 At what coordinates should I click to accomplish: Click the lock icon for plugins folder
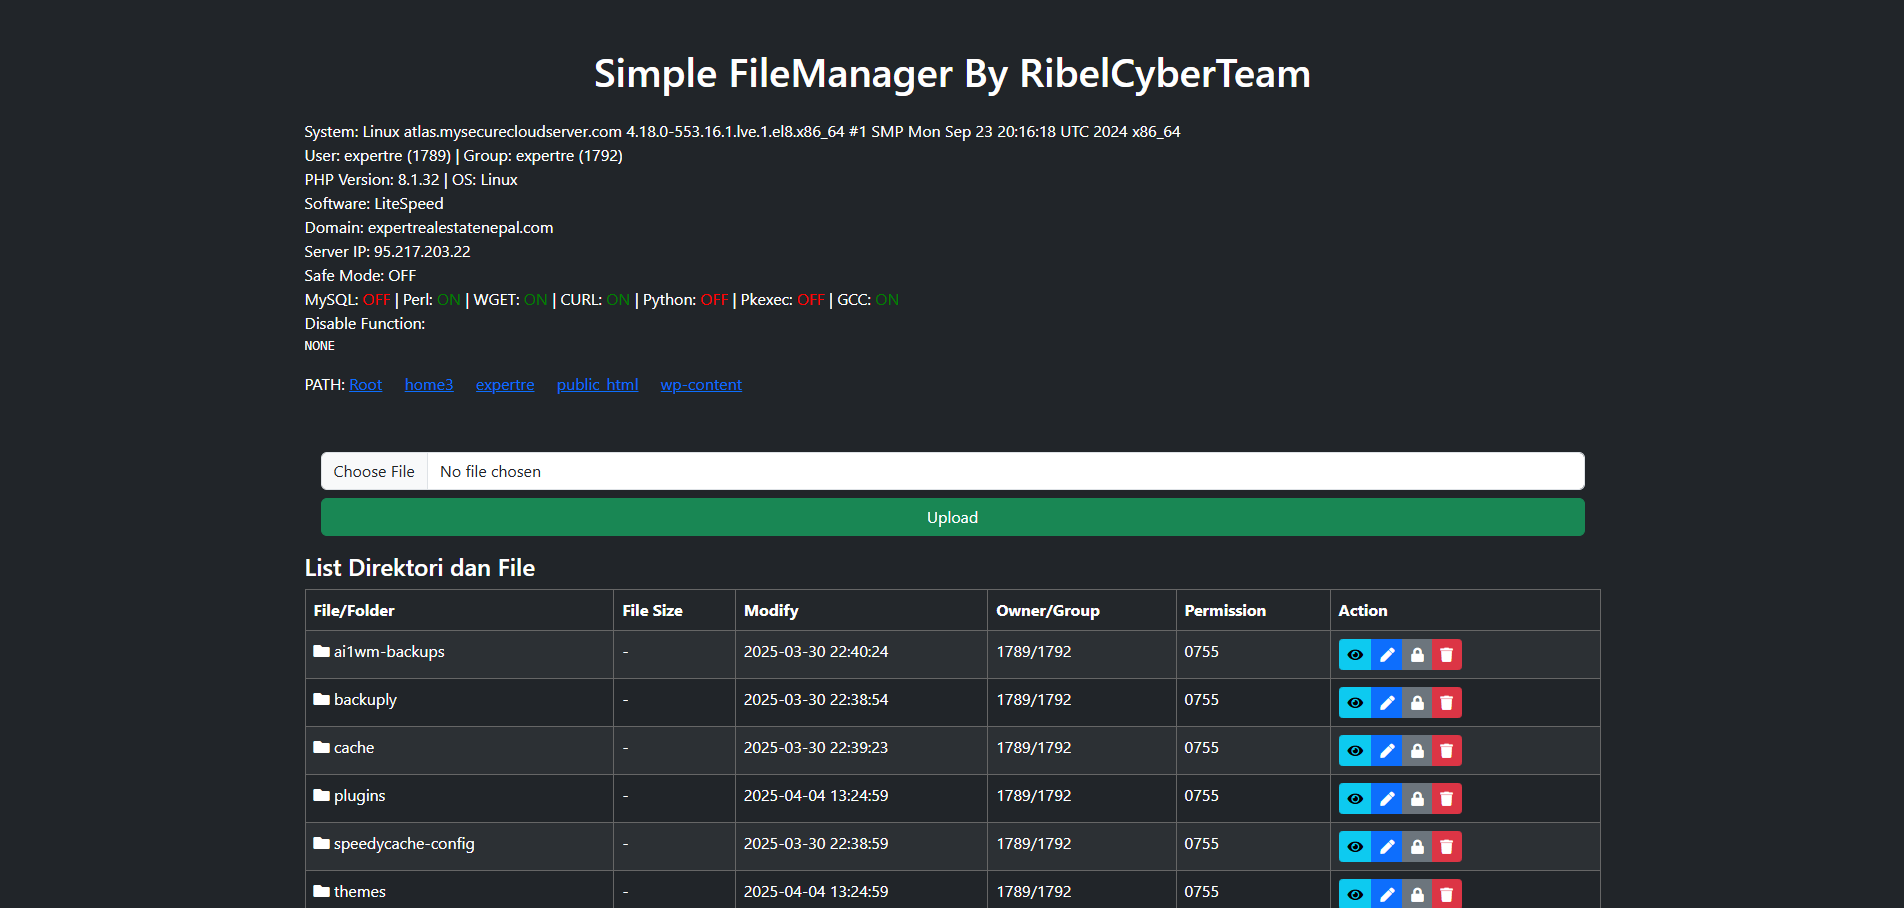[1416, 799]
